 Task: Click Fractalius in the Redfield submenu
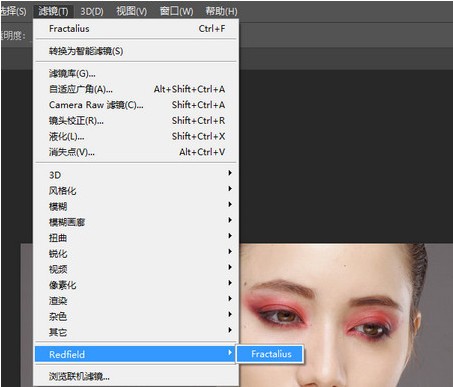click(x=270, y=354)
